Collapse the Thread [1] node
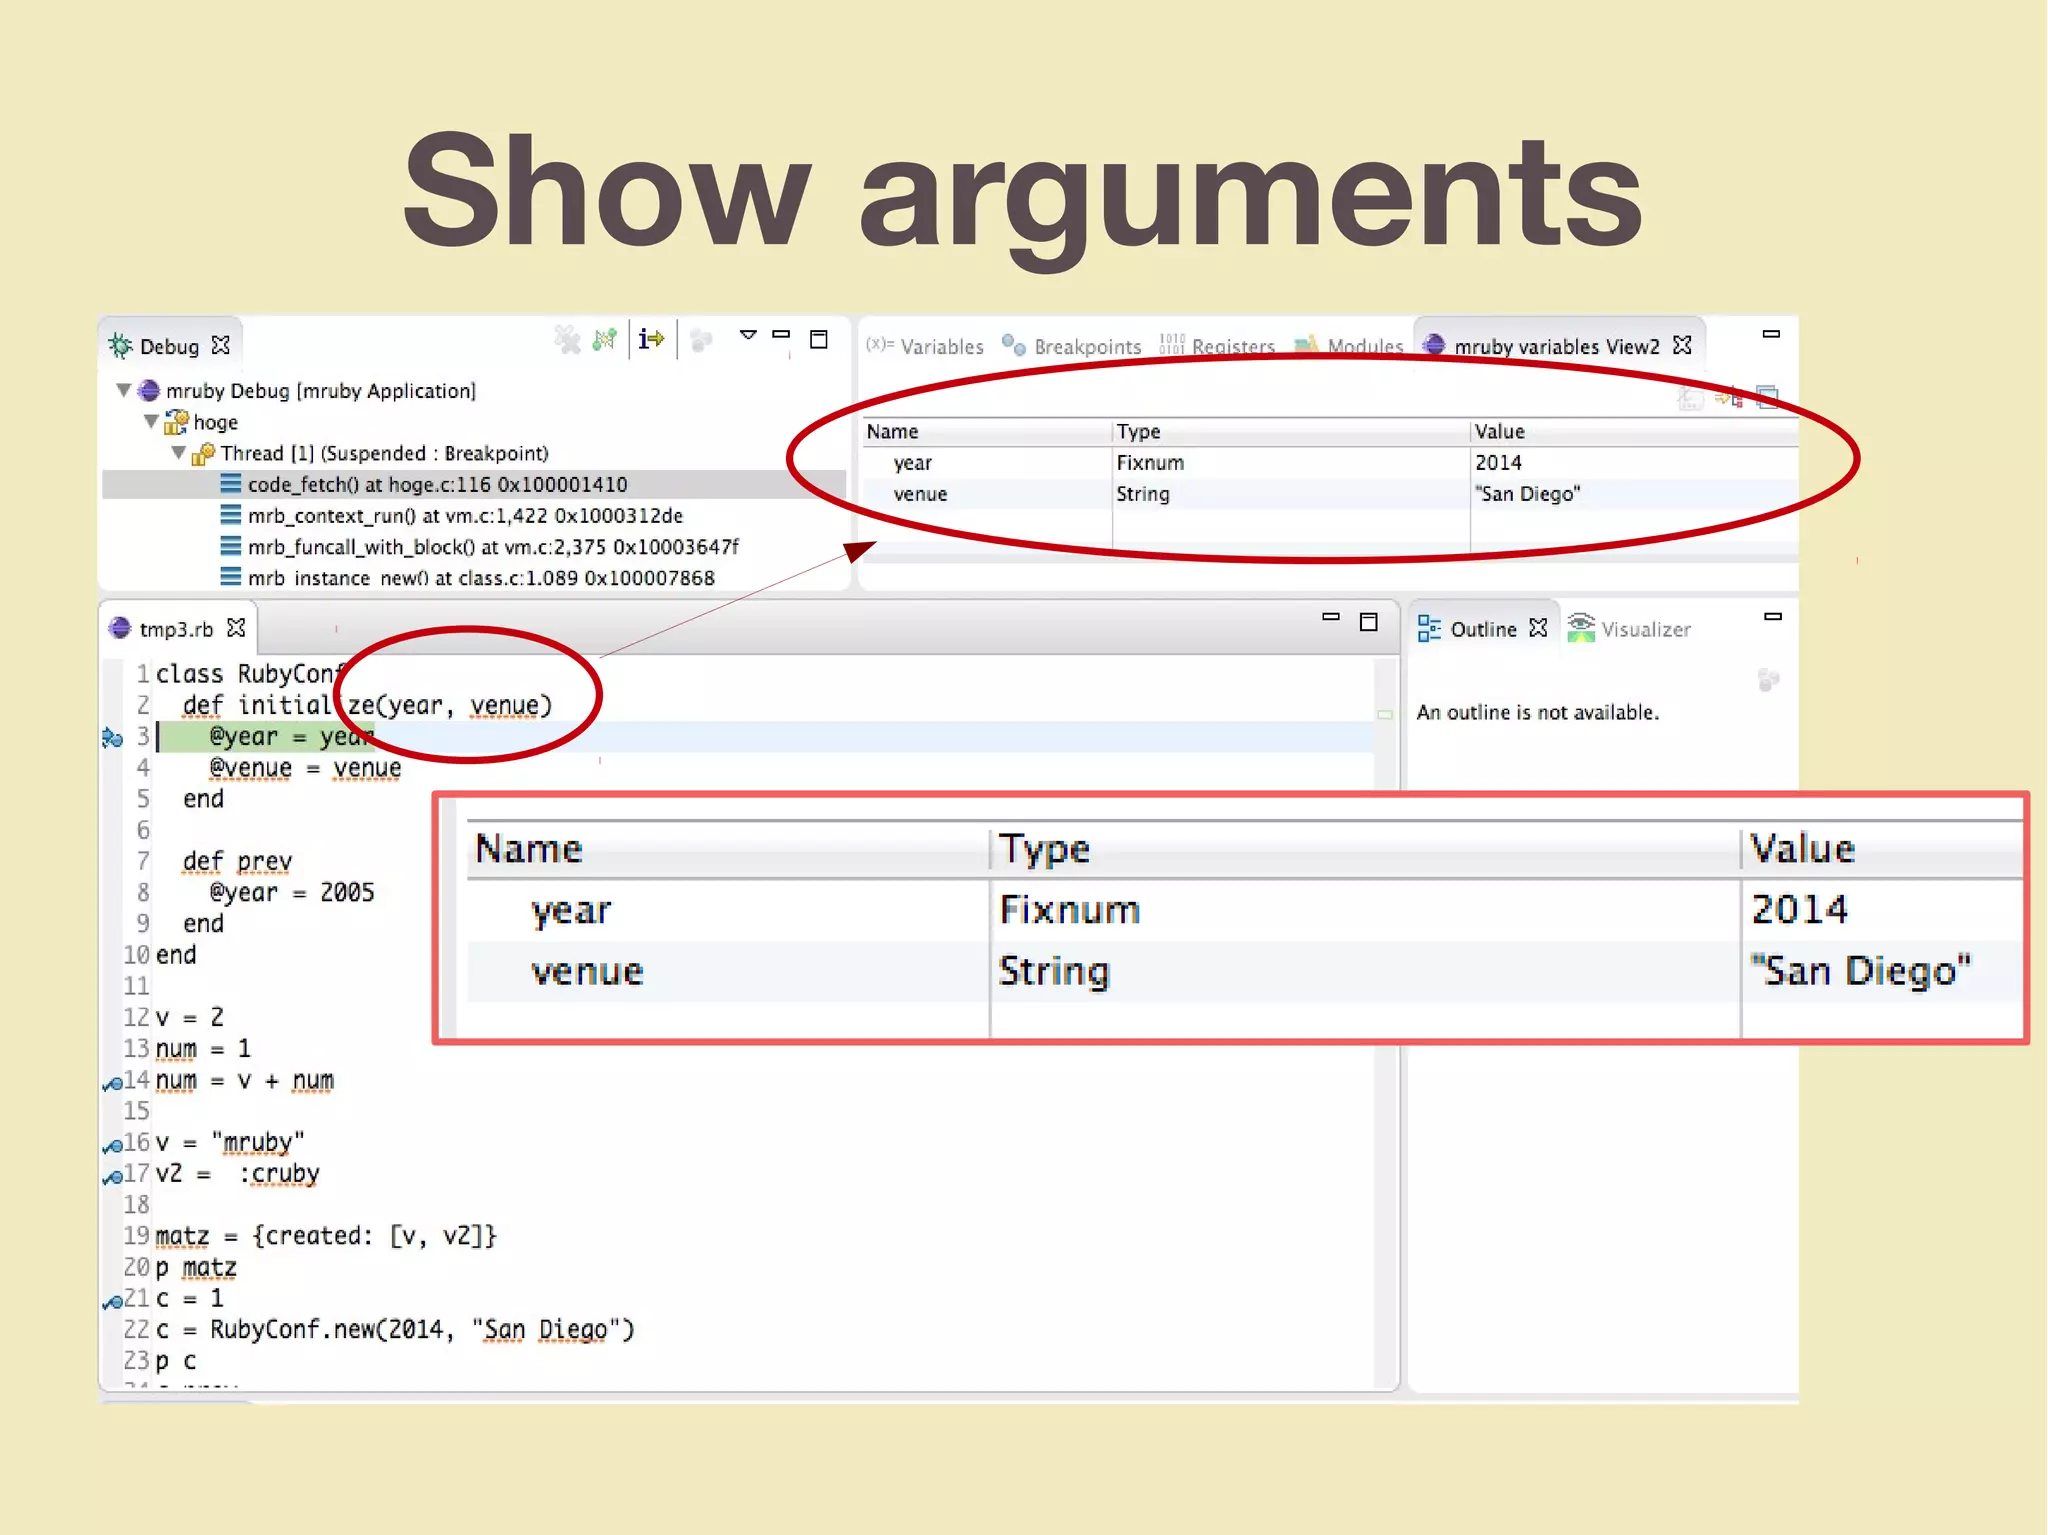2048x1535 pixels. 178,452
